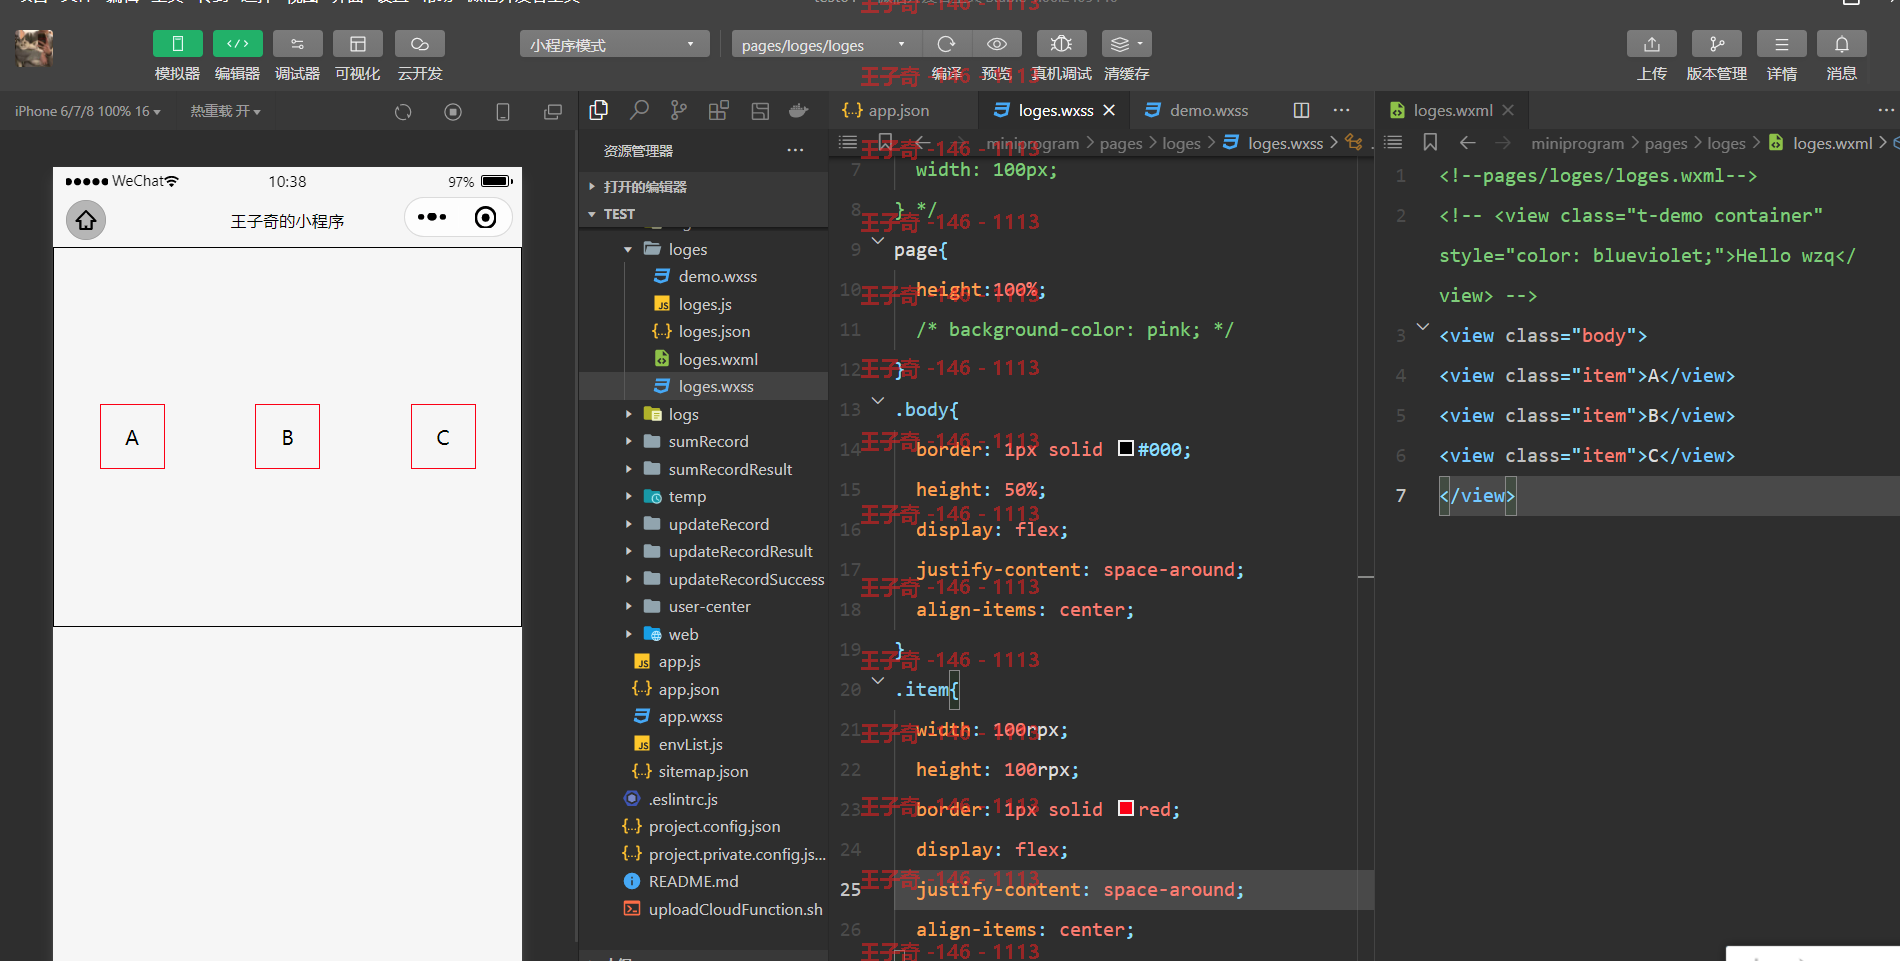Open project details

coord(1782,44)
